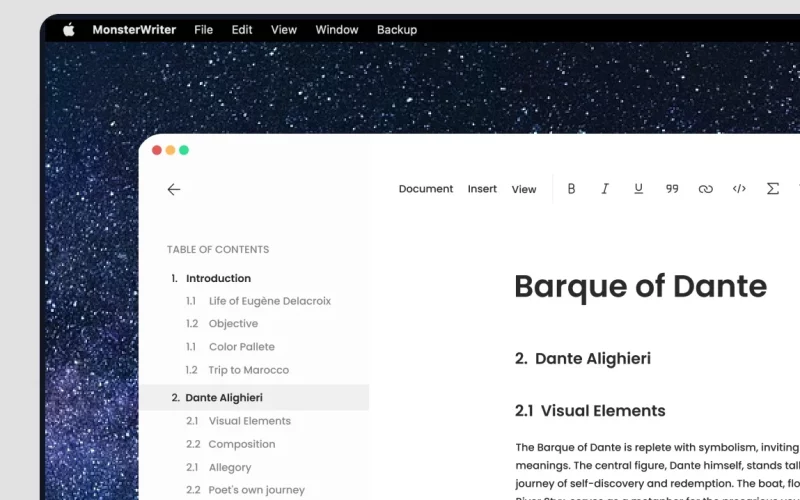Click the back arrow icon
This screenshot has height=500, width=800.
(174, 189)
